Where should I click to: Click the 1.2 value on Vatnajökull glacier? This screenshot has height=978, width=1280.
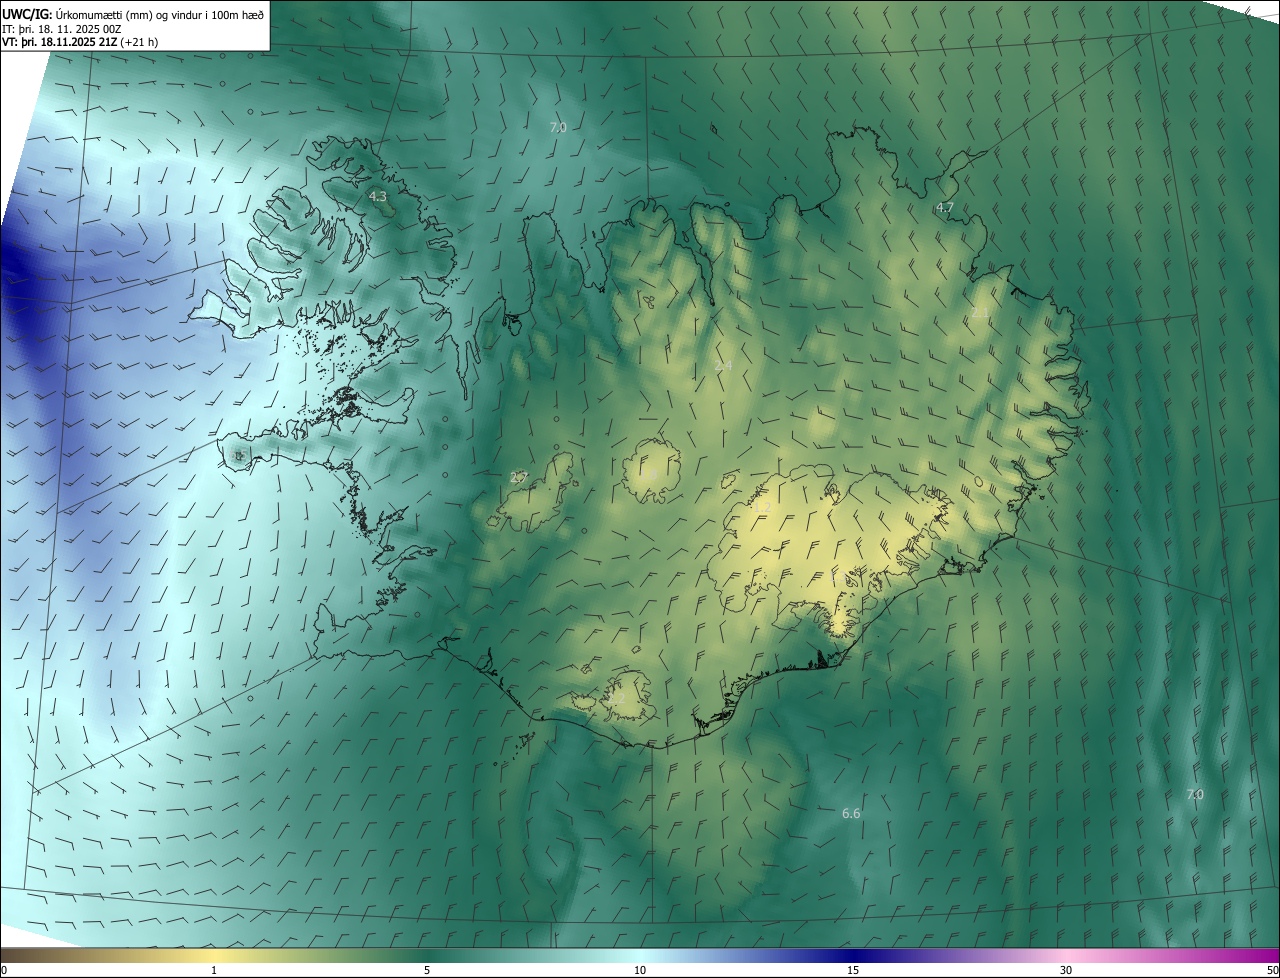[762, 507]
